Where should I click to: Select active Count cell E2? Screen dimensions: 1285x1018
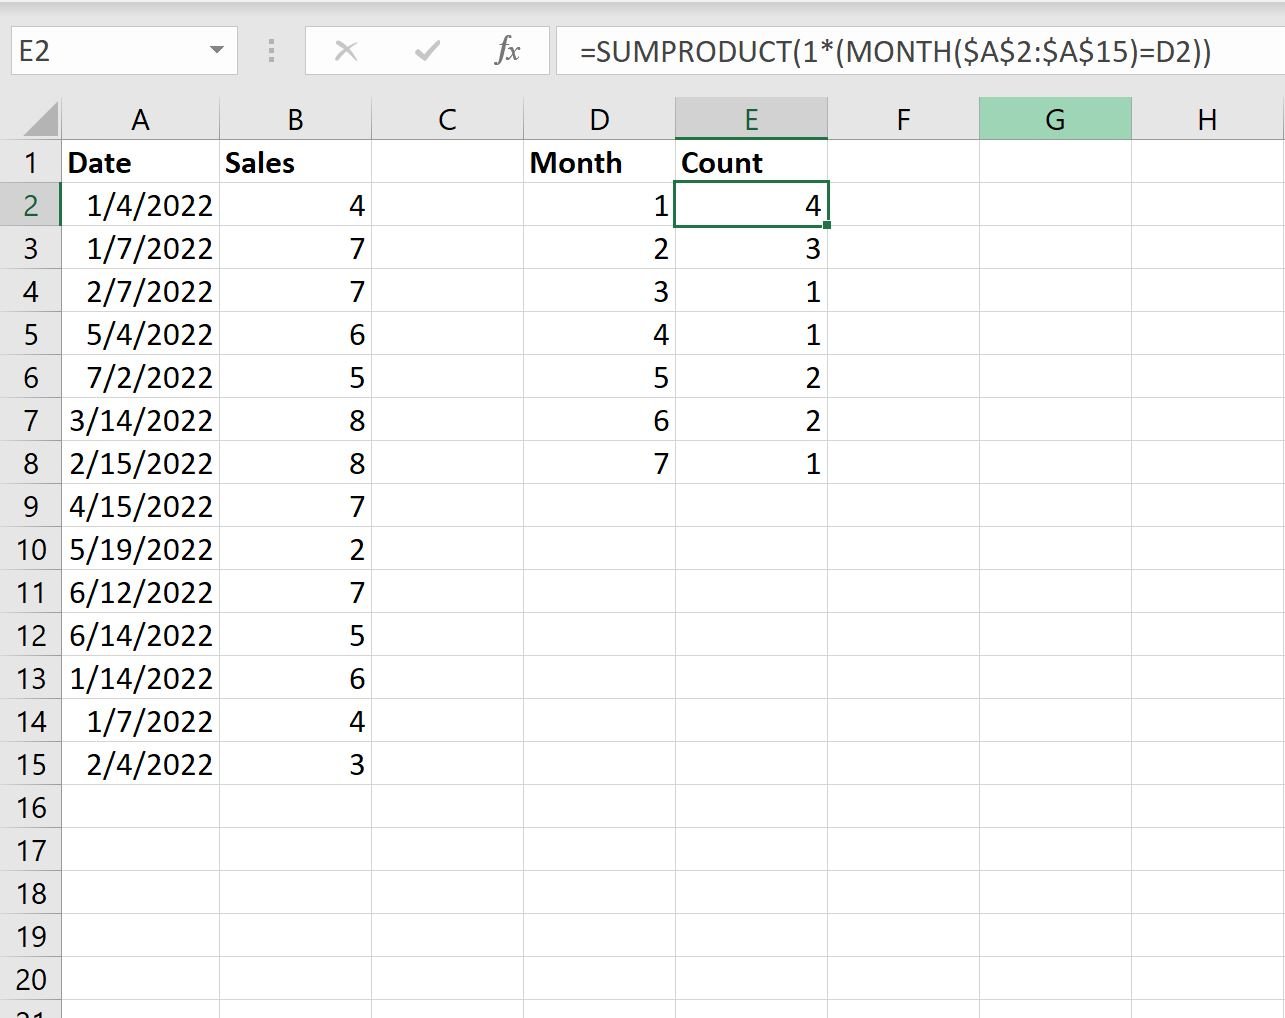[x=751, y=205]
